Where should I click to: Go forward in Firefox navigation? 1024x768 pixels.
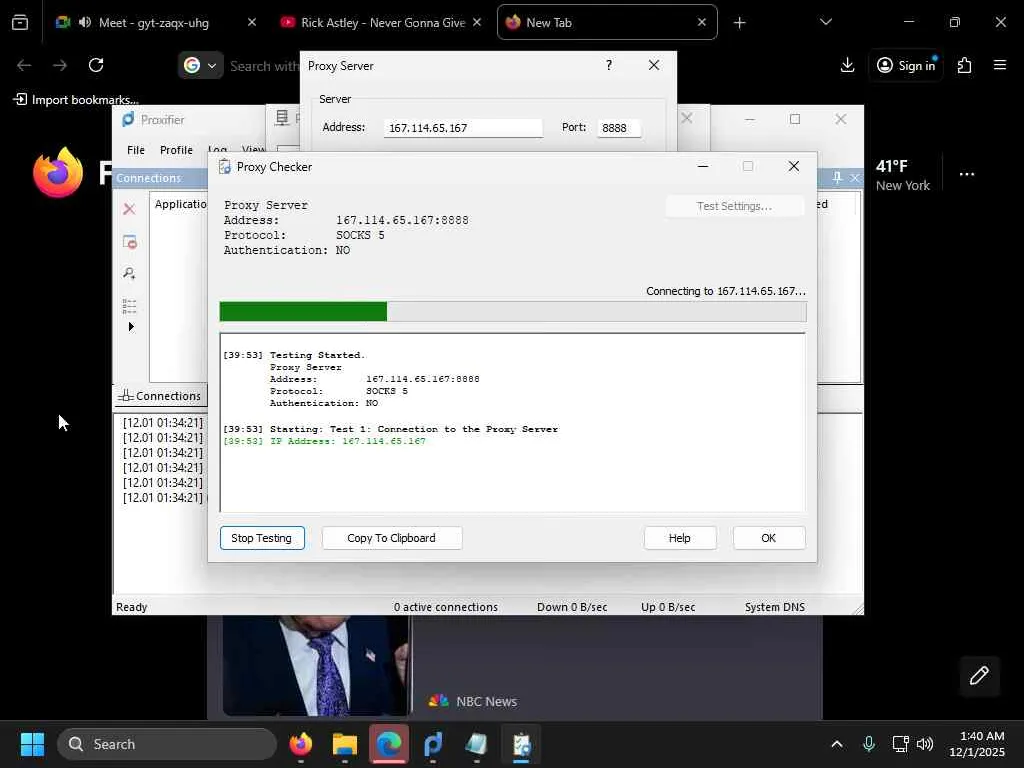click(60, 65)
